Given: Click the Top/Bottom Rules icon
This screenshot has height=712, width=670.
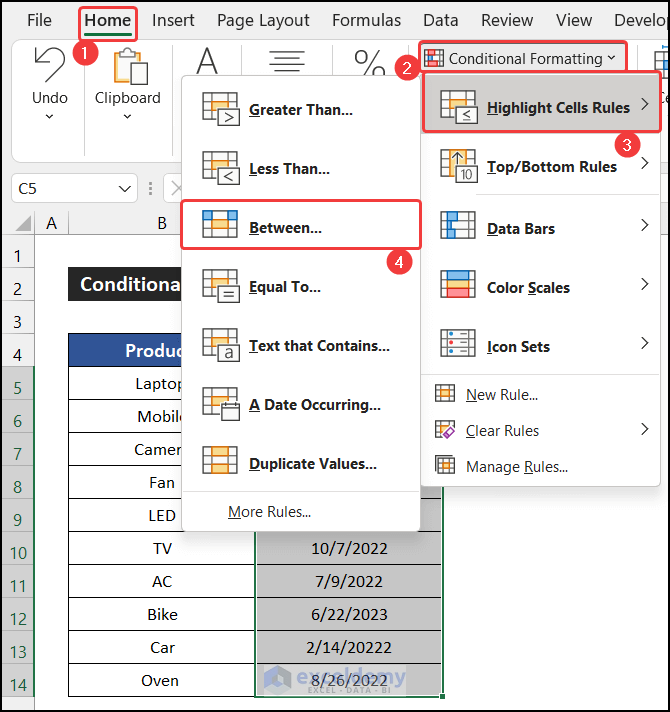Looking at the screenshot, I should click(458, 166).
